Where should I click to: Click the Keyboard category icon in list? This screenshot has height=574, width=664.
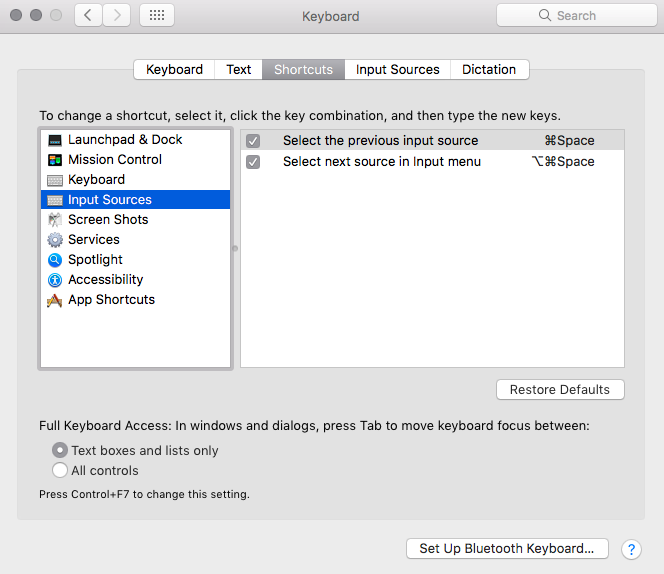(x=55, y=180)
